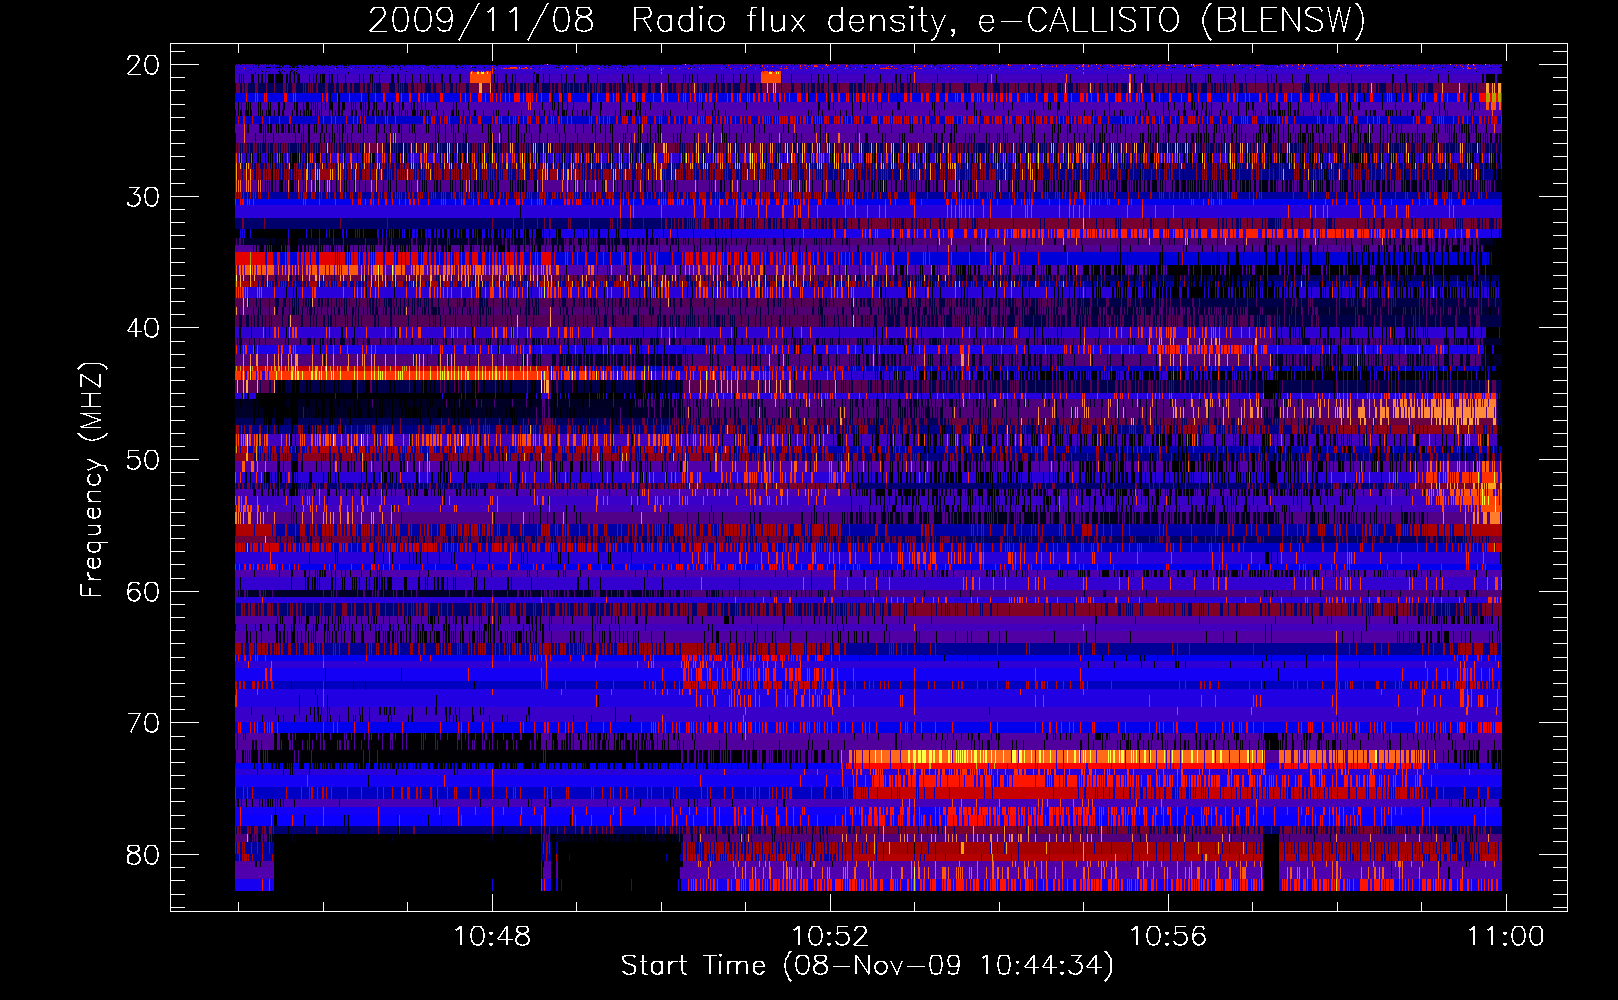
Task: Click the '40' frequency tick label
Action: coord(143,328)
